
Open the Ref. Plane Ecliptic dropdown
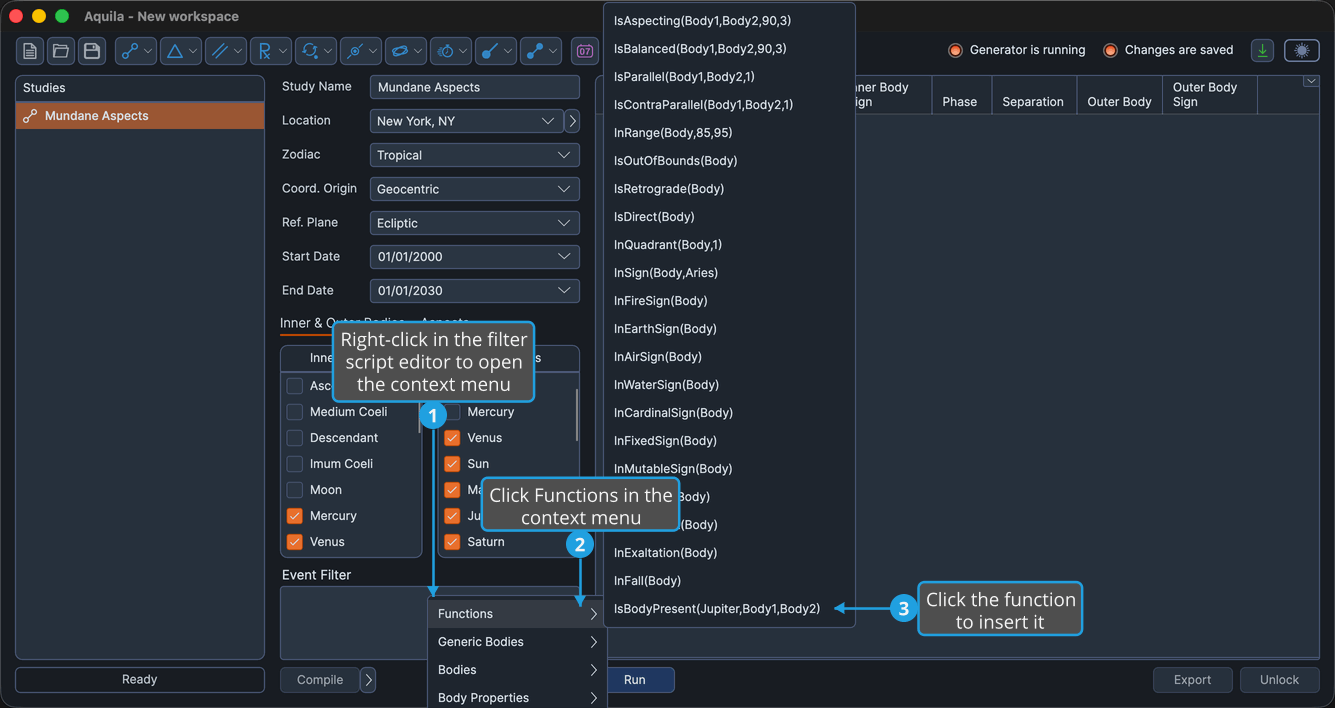click(x=475, y=223)
